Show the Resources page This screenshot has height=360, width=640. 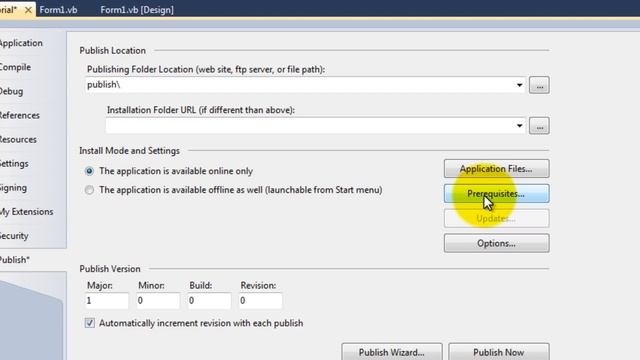pyautogui.click(x=18, y=139)
